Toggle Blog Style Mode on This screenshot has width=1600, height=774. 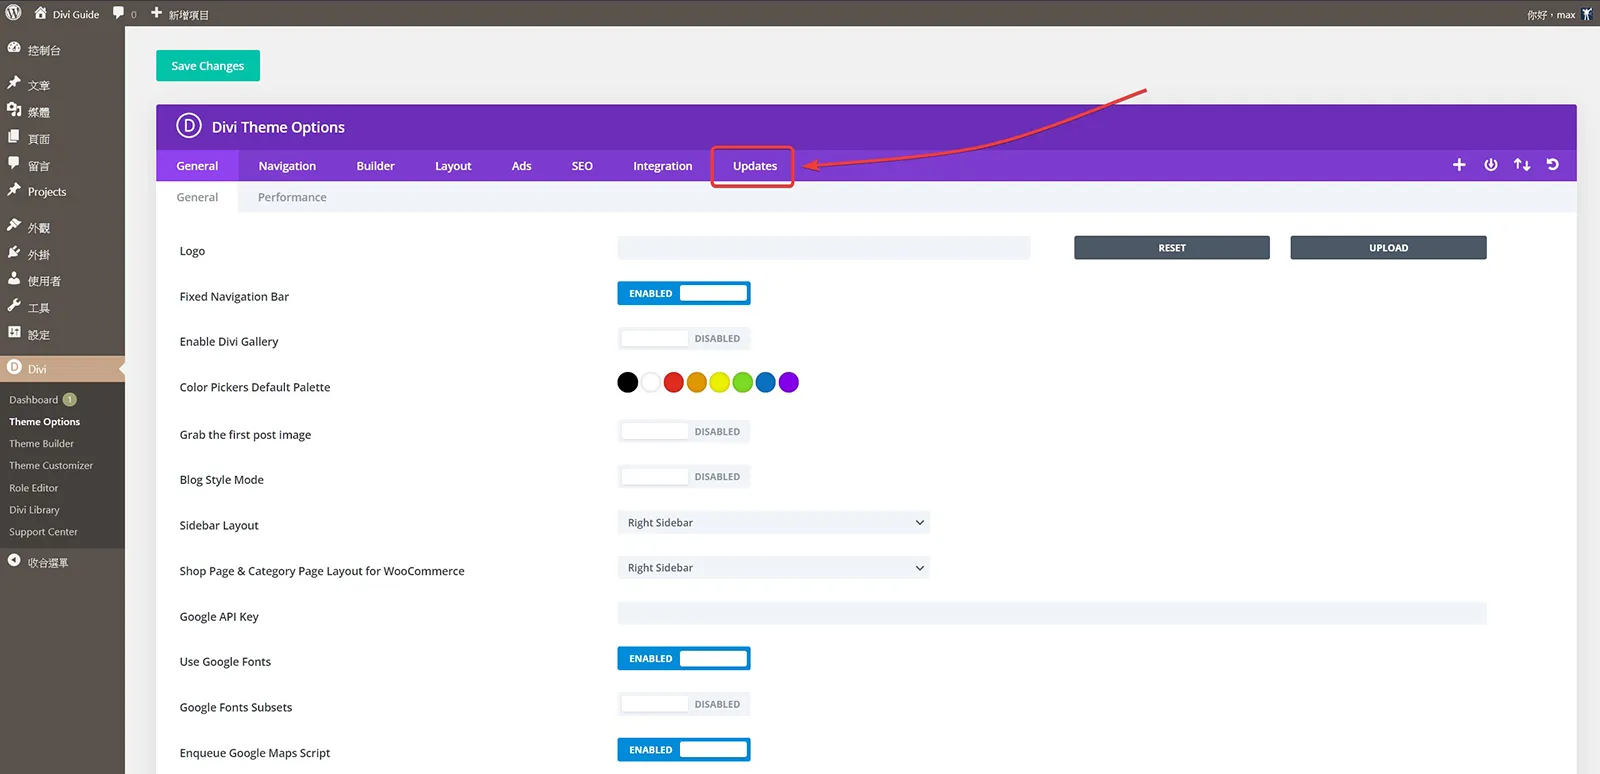[684, 477]
